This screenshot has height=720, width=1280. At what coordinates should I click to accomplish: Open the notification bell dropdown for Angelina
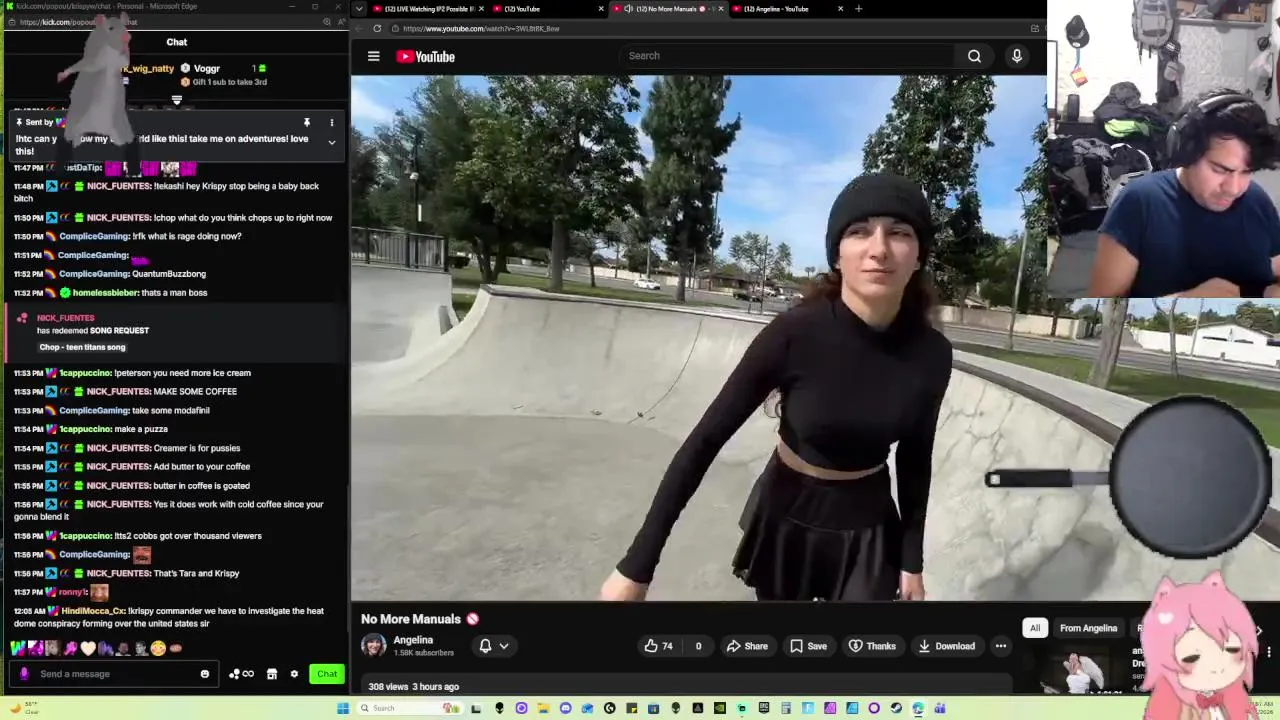coord(493,646)
